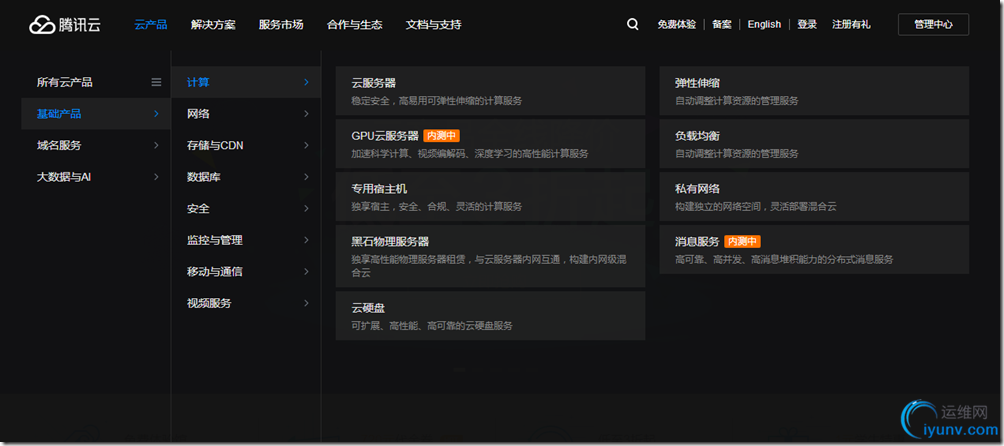Expand the 视频服务 category chevron
Screen dimensions: 1004x446
[x=306, y=303]
